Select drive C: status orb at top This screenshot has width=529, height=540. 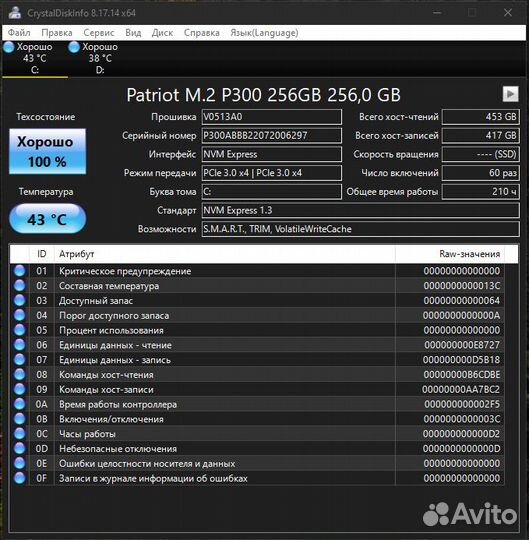coord(9,47)
